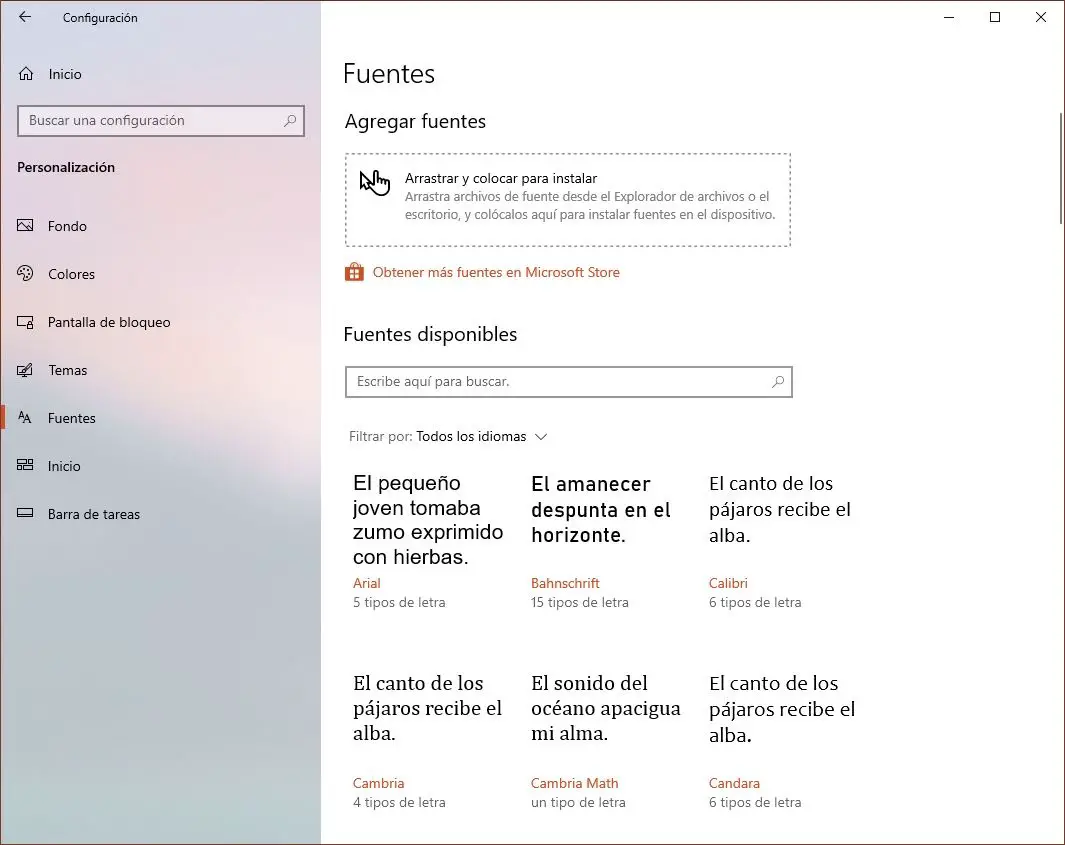1065x845 pixels.
Task: Go back with the arrow icon
Action: [25, 17]
